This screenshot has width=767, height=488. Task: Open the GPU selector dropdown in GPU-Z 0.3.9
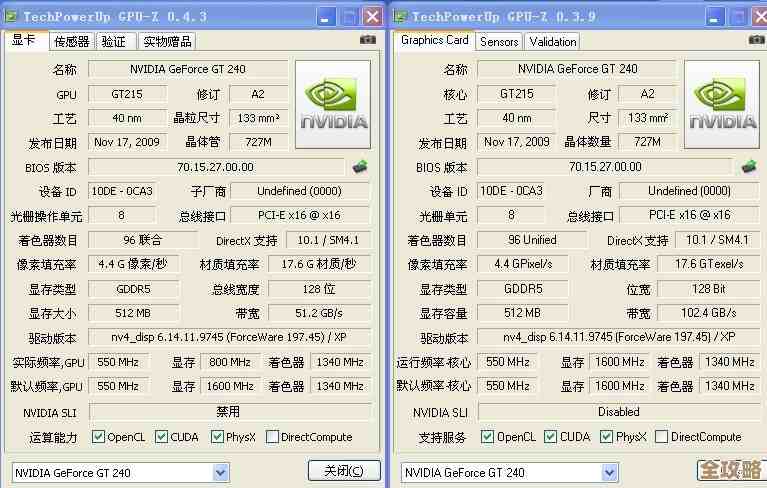(609, 472)
